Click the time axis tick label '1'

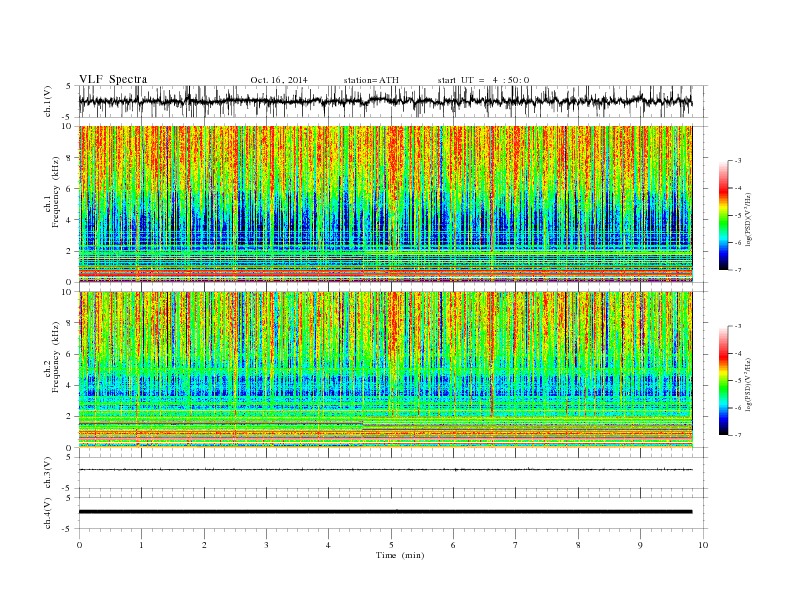142,545
